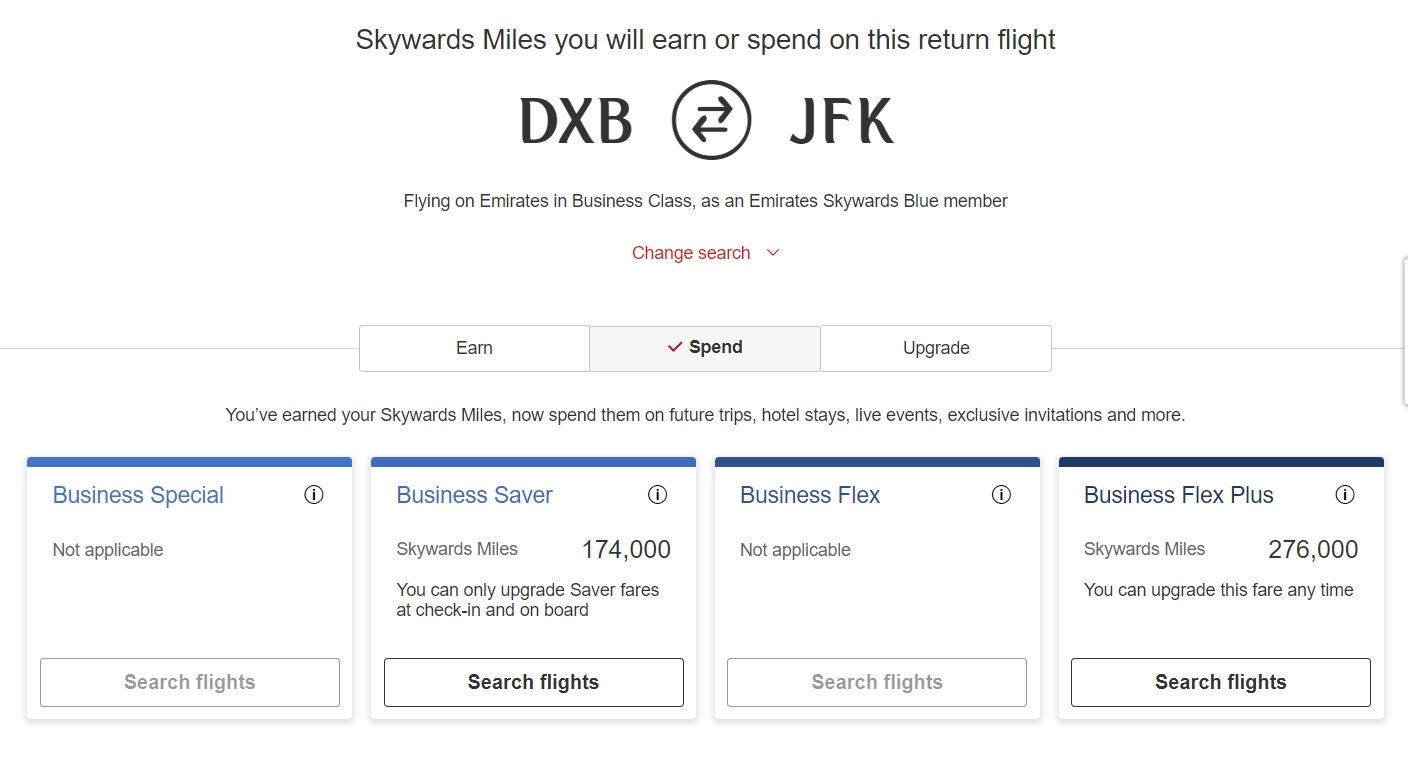This screenshot has width=1408, height=759.
Task: Click the Business Flex info icon
Action: (1001, 494)
